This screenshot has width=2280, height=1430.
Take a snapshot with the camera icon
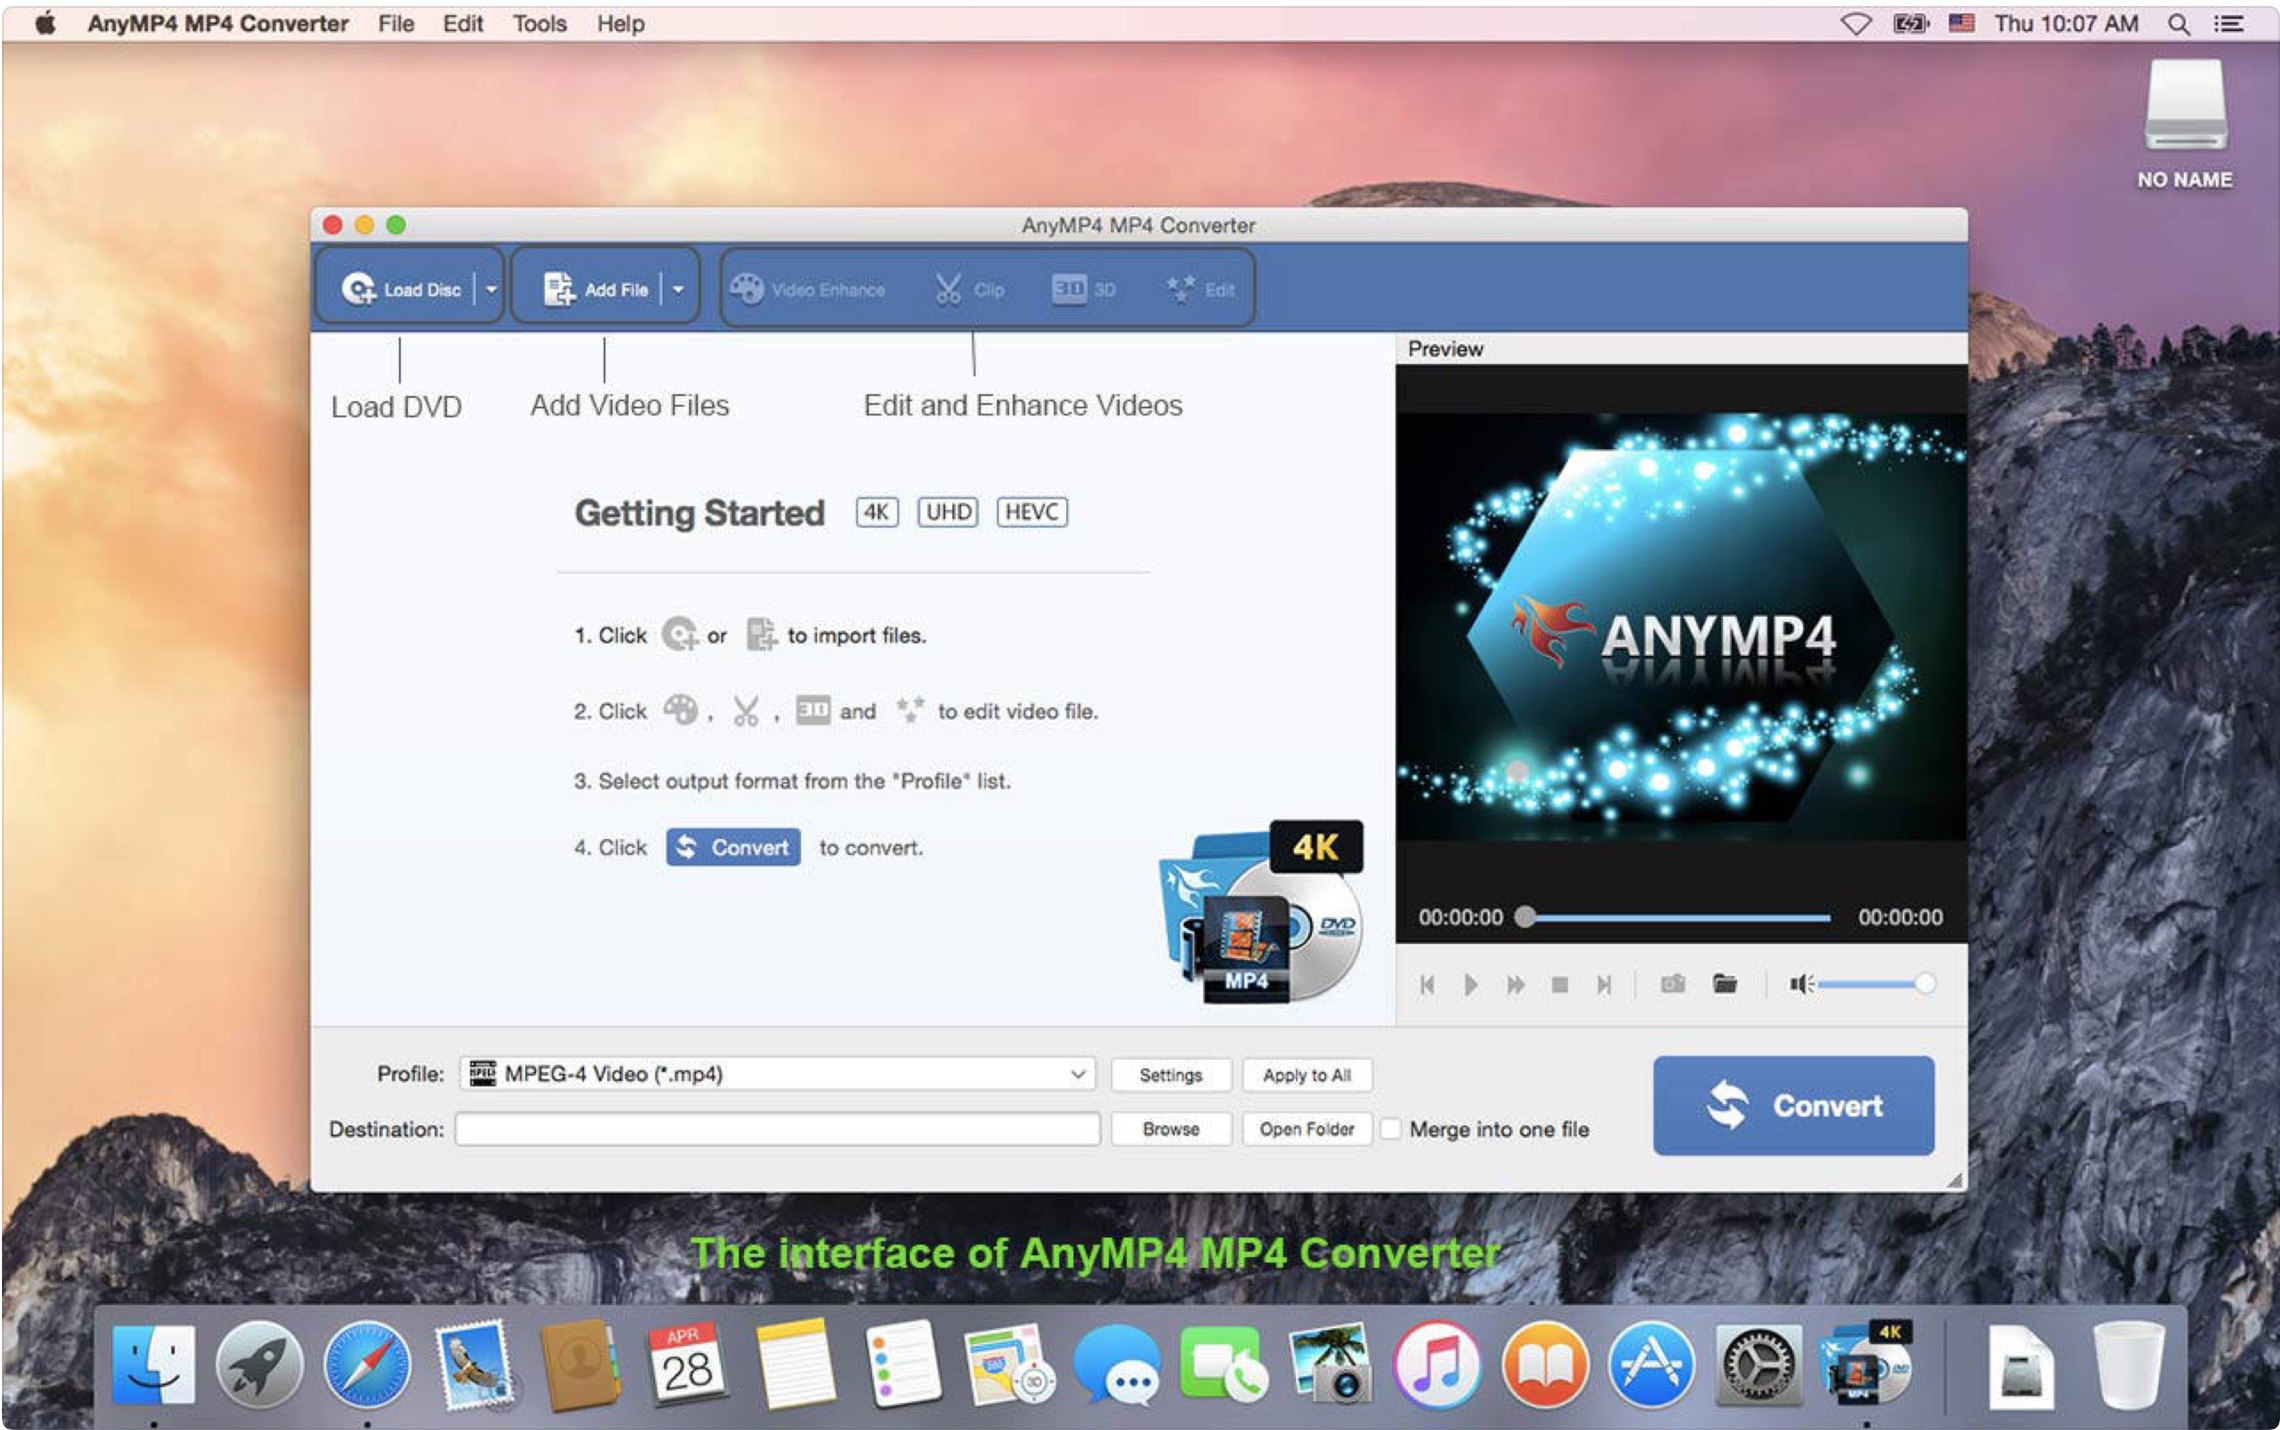point(1672,984)
